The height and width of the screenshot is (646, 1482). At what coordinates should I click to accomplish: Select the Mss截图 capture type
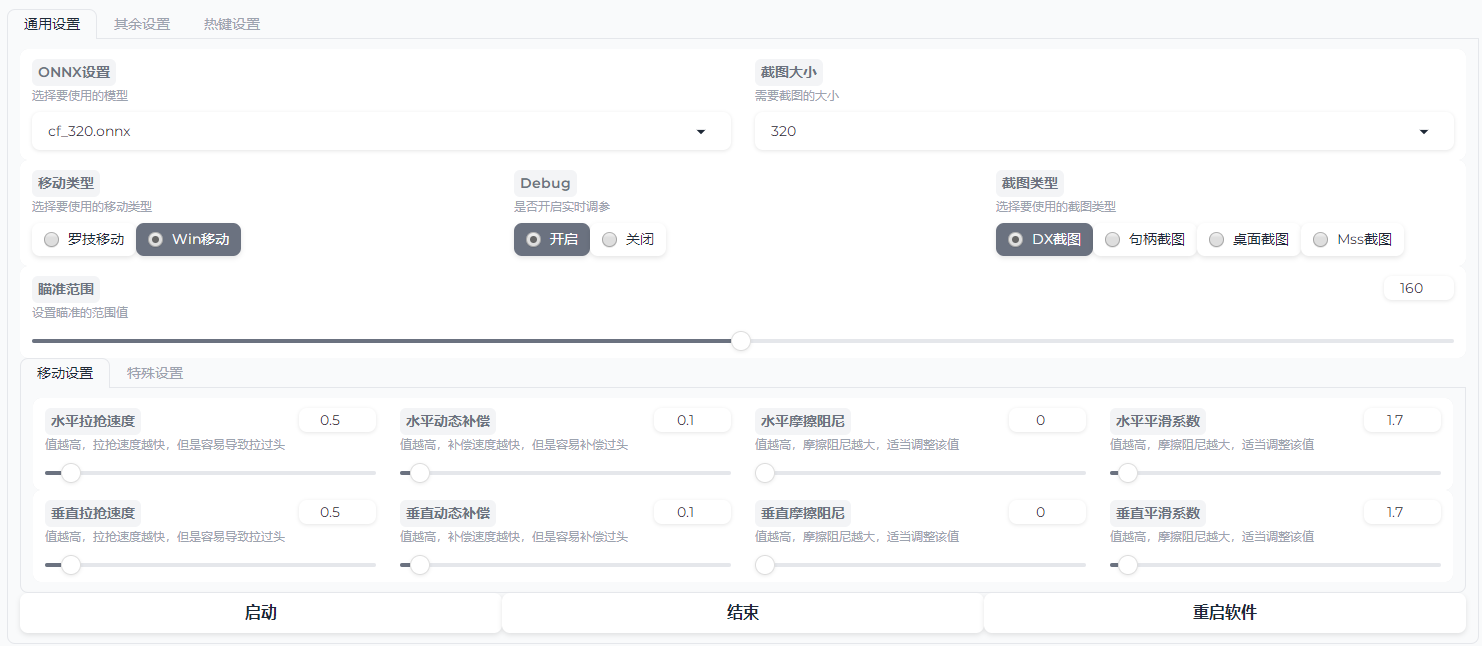(x=1352, y=239)
